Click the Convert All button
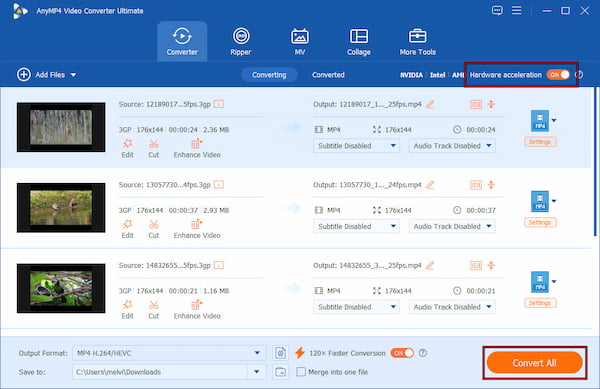 coord(534,363)
